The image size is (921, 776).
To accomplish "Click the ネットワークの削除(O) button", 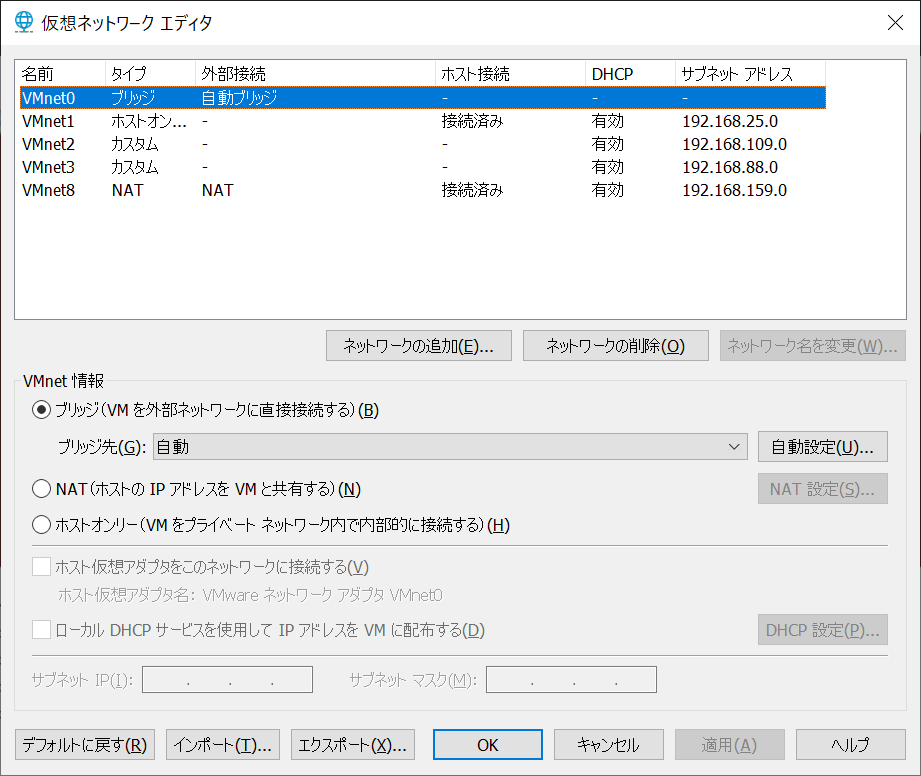I will pos(616,346).
